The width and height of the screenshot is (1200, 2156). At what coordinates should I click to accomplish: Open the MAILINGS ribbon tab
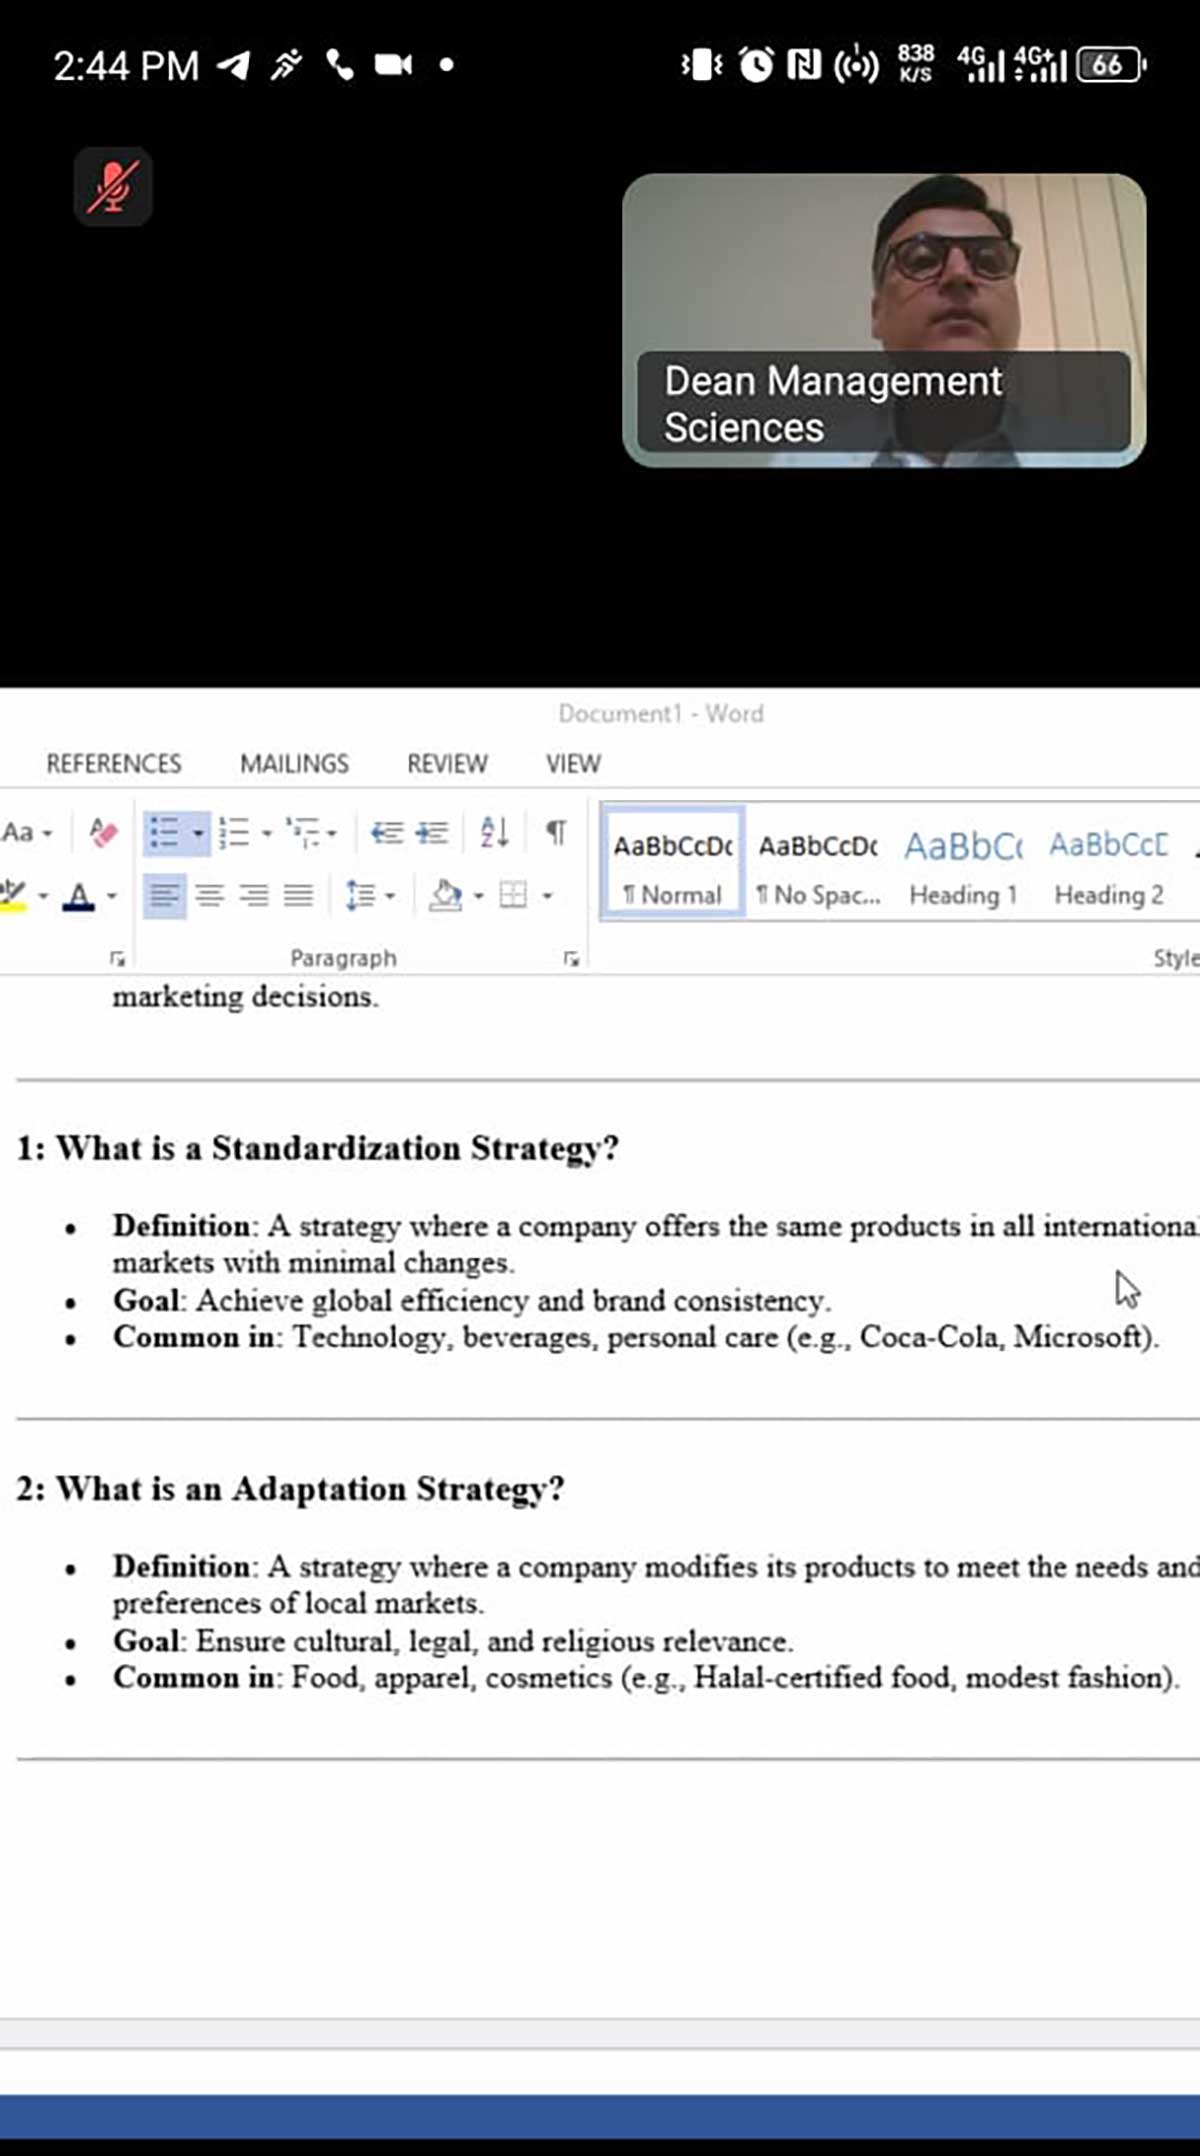pos(294,764)
